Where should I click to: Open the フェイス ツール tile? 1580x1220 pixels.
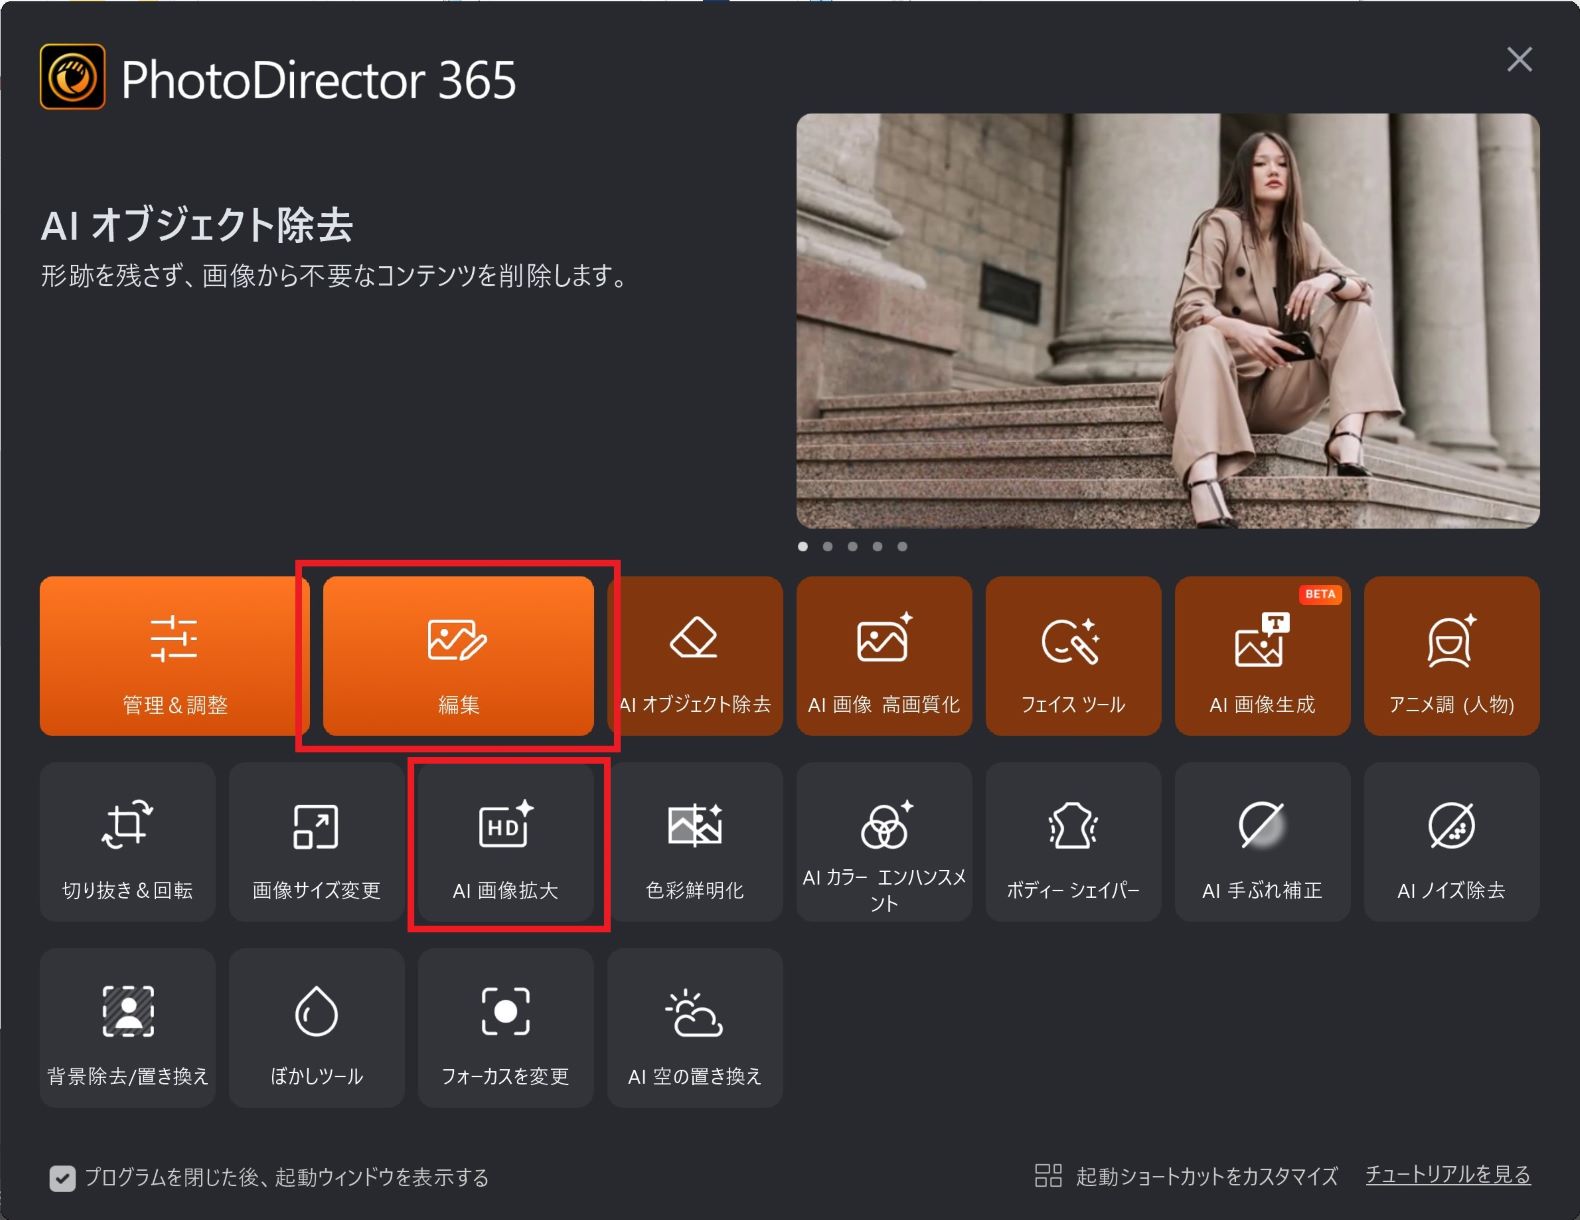(1073, 656)
